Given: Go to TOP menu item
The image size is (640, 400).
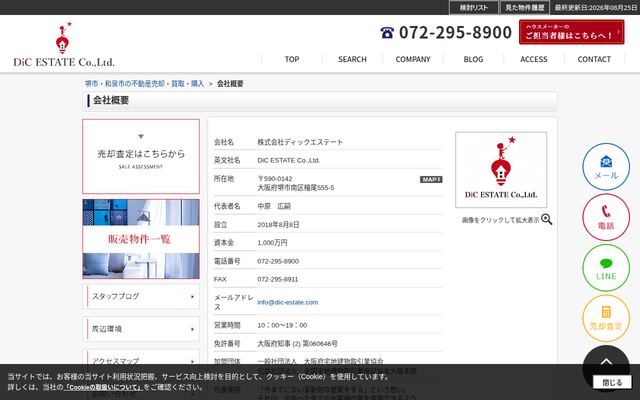Looking at the screenshot, I should coord(292,59).
